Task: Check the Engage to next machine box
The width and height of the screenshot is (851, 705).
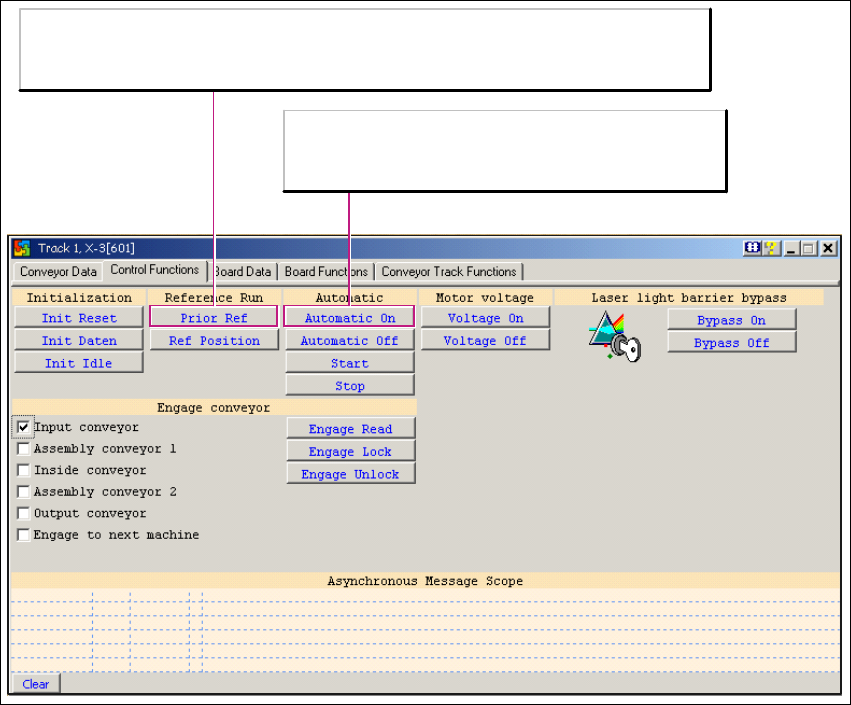Action: (24, 535)
